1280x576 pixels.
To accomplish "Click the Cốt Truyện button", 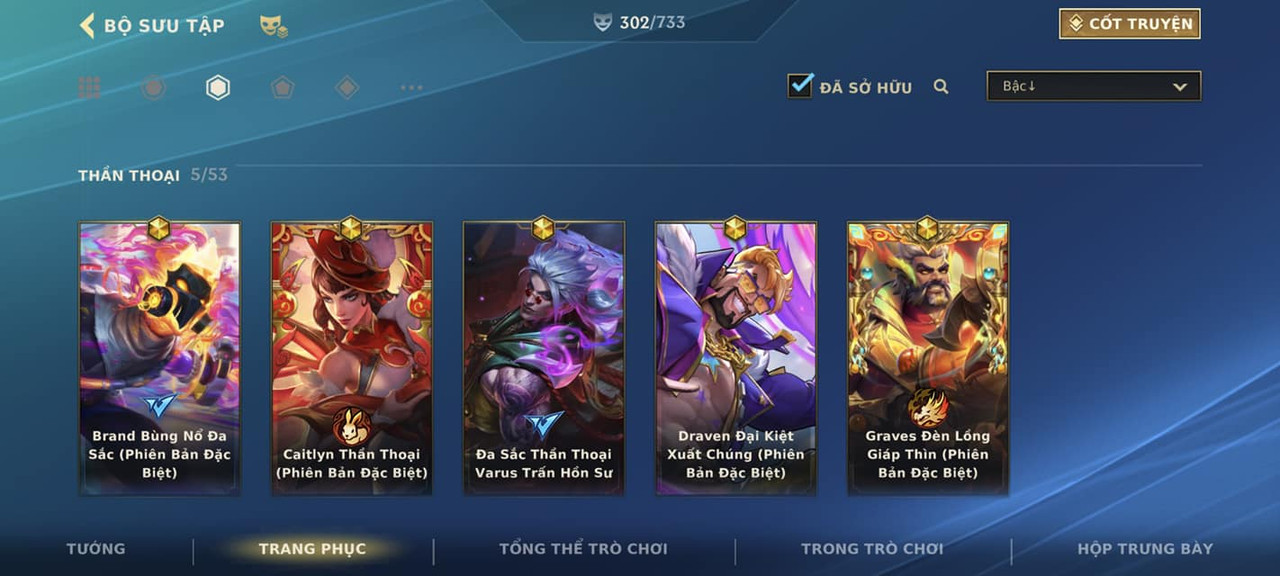I will coord(1130,24).
